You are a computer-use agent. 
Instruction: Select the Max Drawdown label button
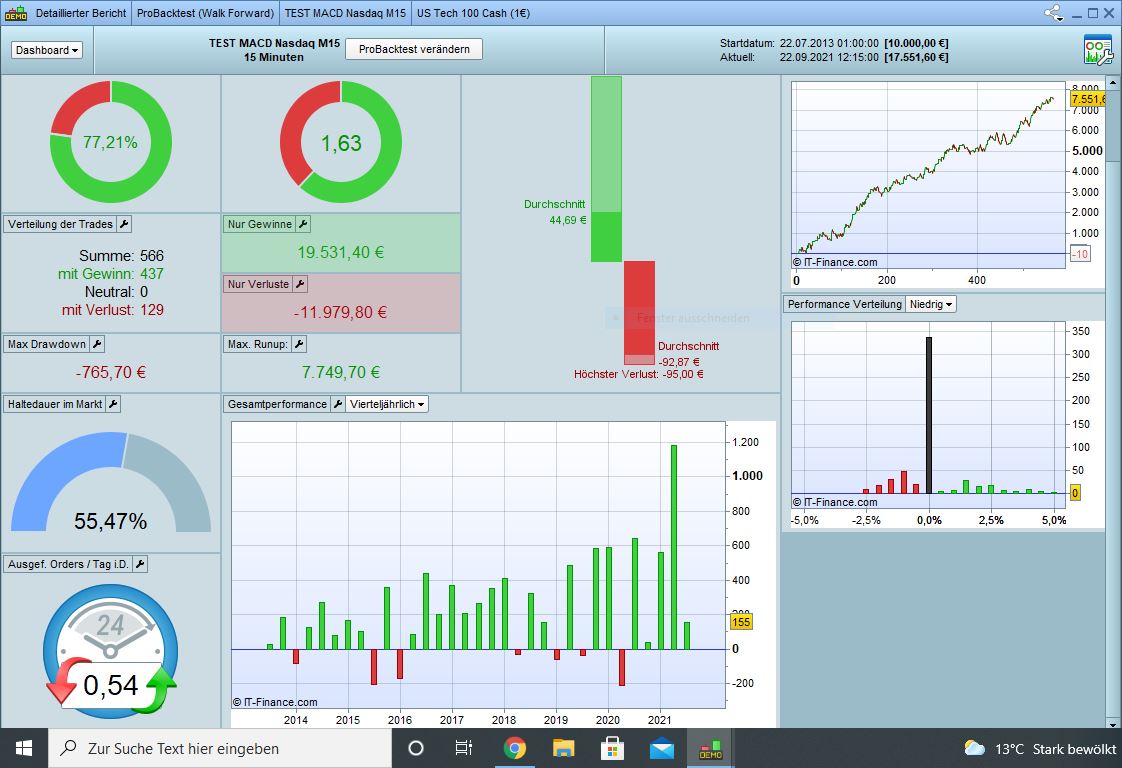tap(47, 344)
